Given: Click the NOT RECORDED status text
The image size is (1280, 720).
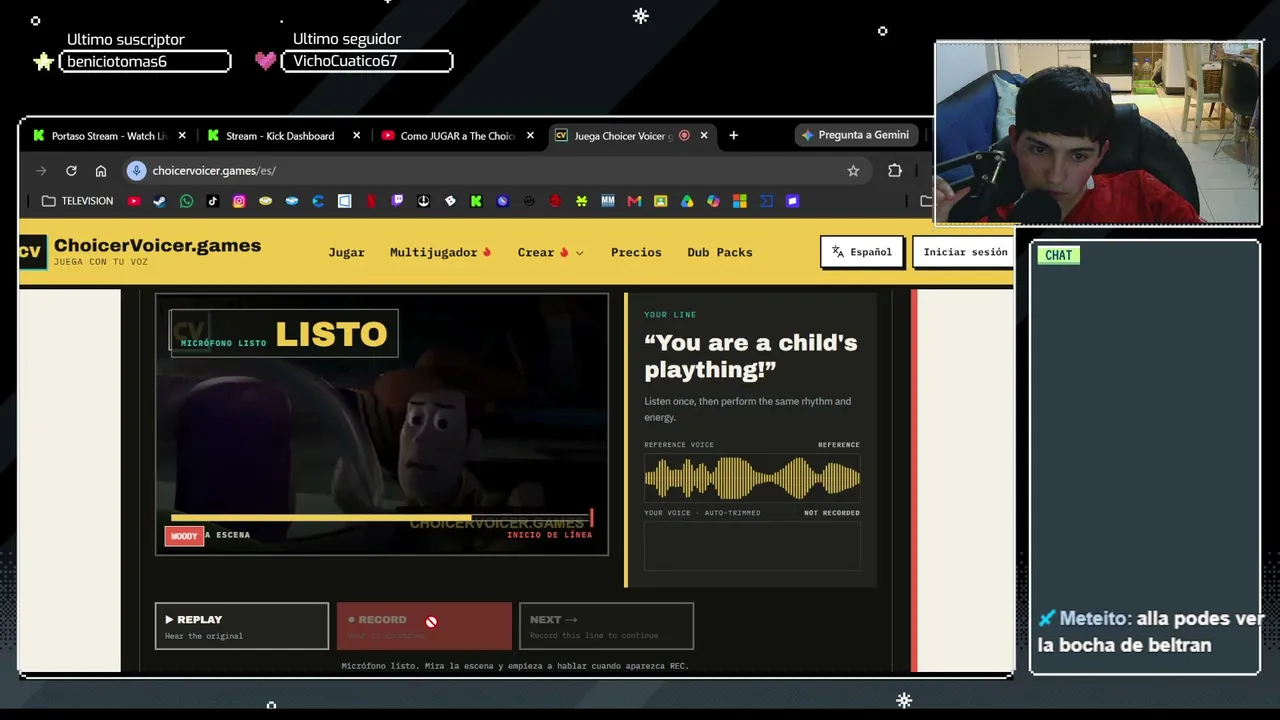Looking at the screenshot, I should [832, 513].
